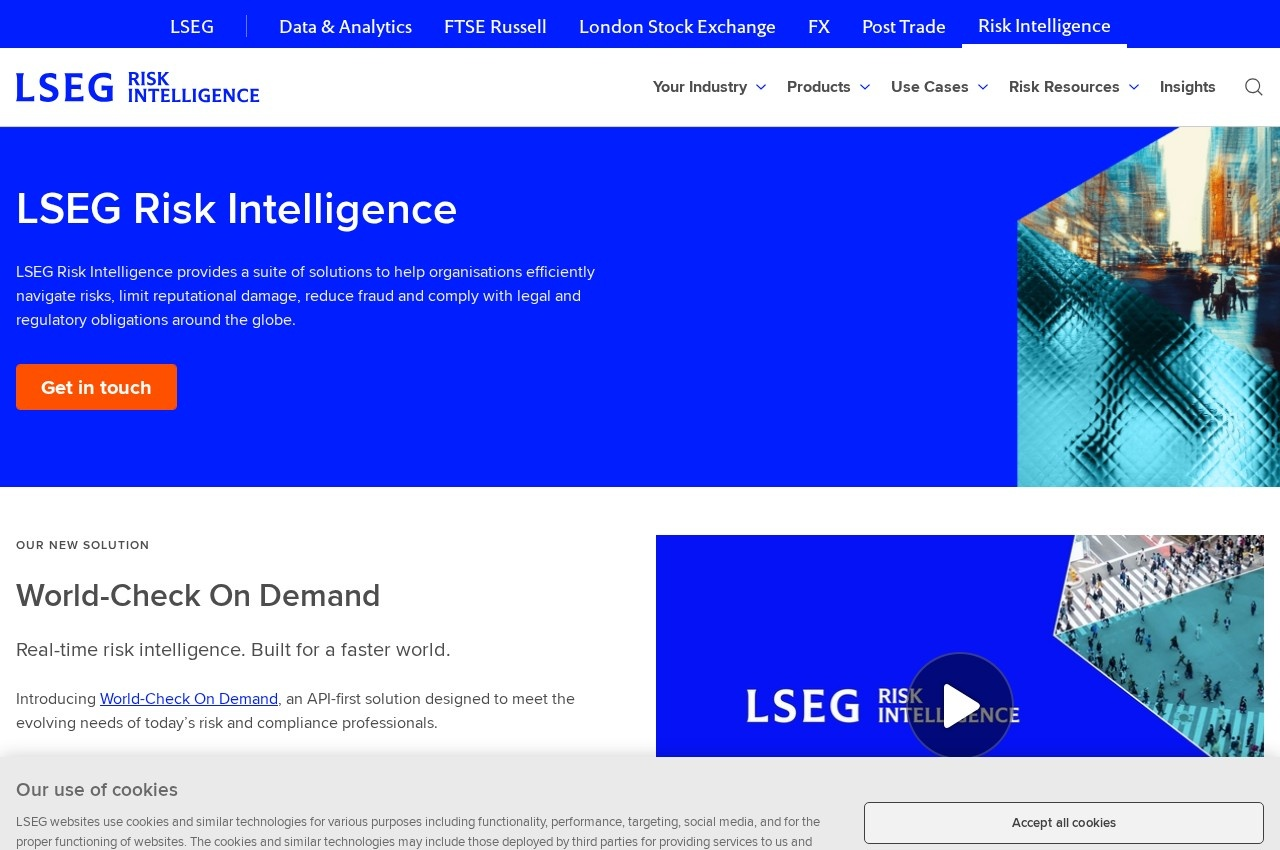Click the Get in touch button
Viewport: 1280px width, 850px height.
(x=96, y=387)
